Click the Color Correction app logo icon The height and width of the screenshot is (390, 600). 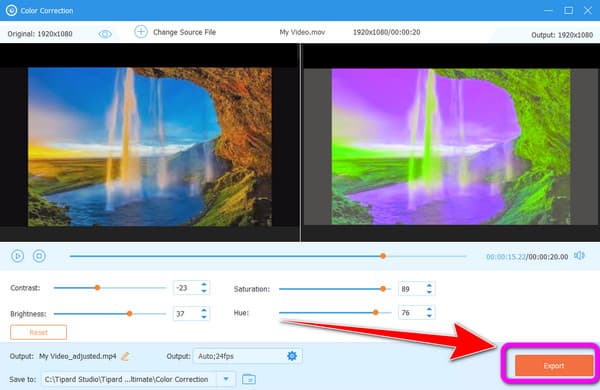click(x=11, y=10)
